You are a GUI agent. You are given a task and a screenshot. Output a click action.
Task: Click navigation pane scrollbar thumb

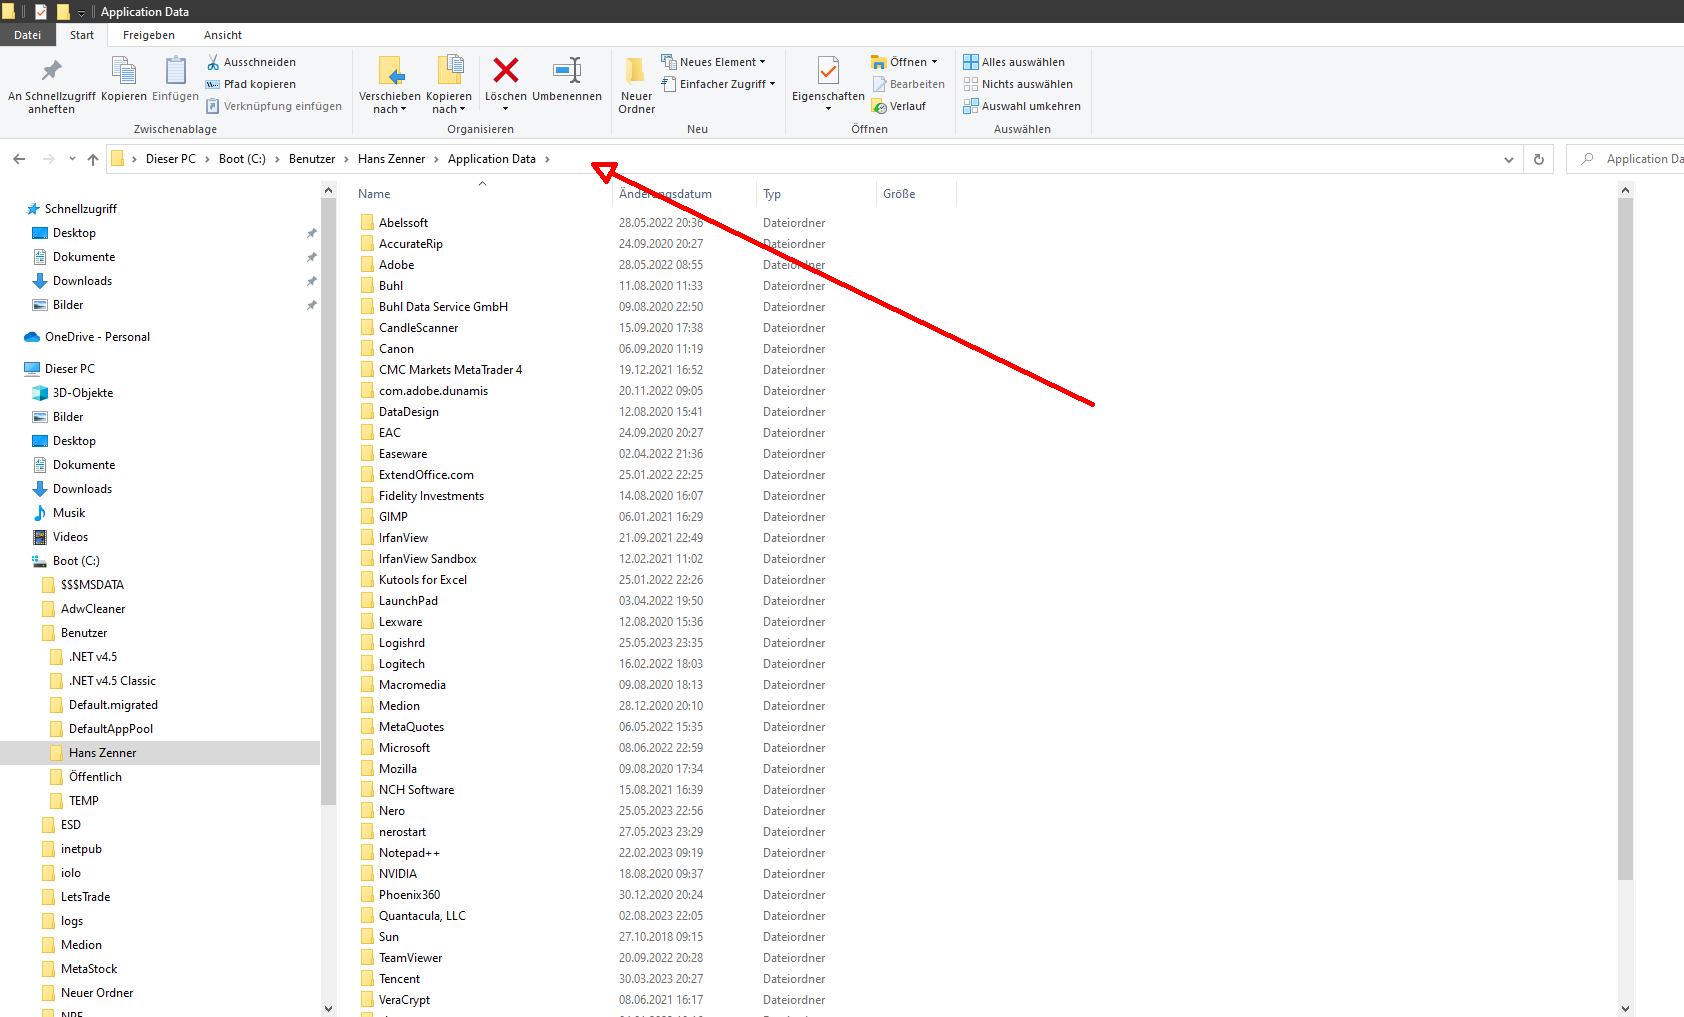click(329, 500)
